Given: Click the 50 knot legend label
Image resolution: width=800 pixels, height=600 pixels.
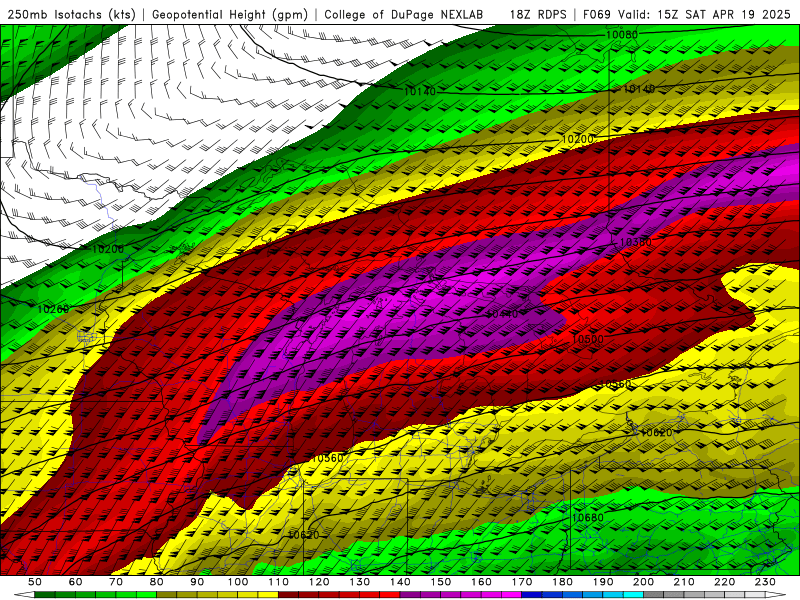Looking at the screenshot, I should (x=35, y=582).
